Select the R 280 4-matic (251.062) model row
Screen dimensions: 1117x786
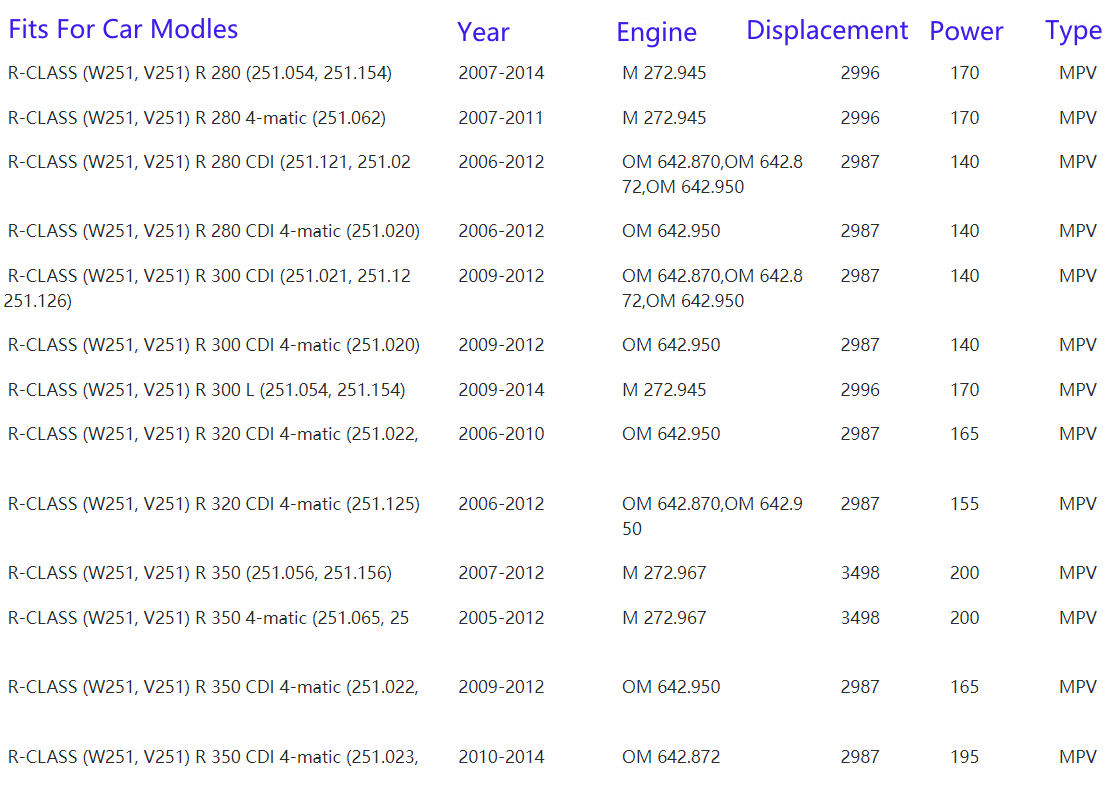pyautogui.click(x=196, y=118)
